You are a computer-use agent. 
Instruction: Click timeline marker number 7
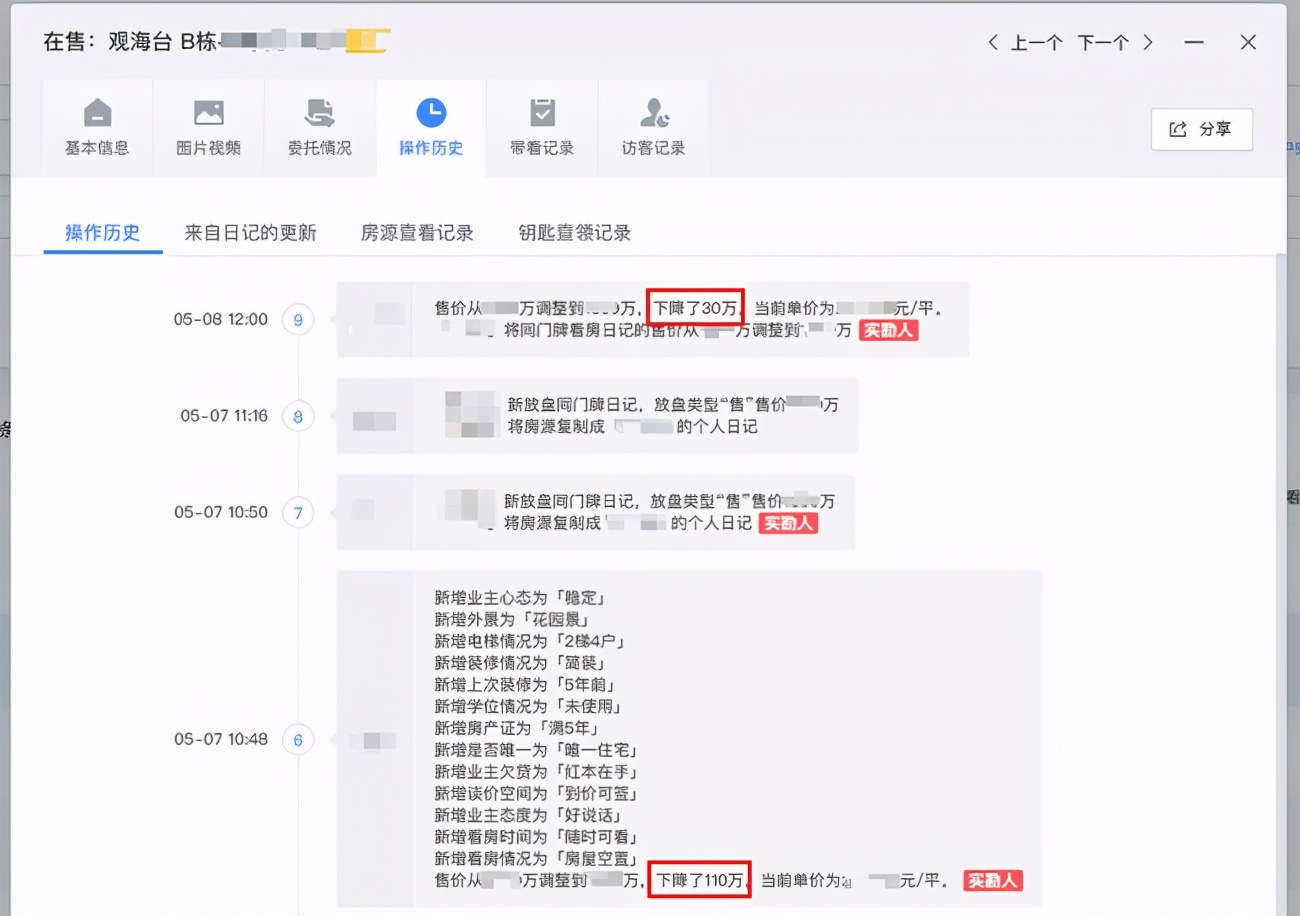tap(298, 513)
